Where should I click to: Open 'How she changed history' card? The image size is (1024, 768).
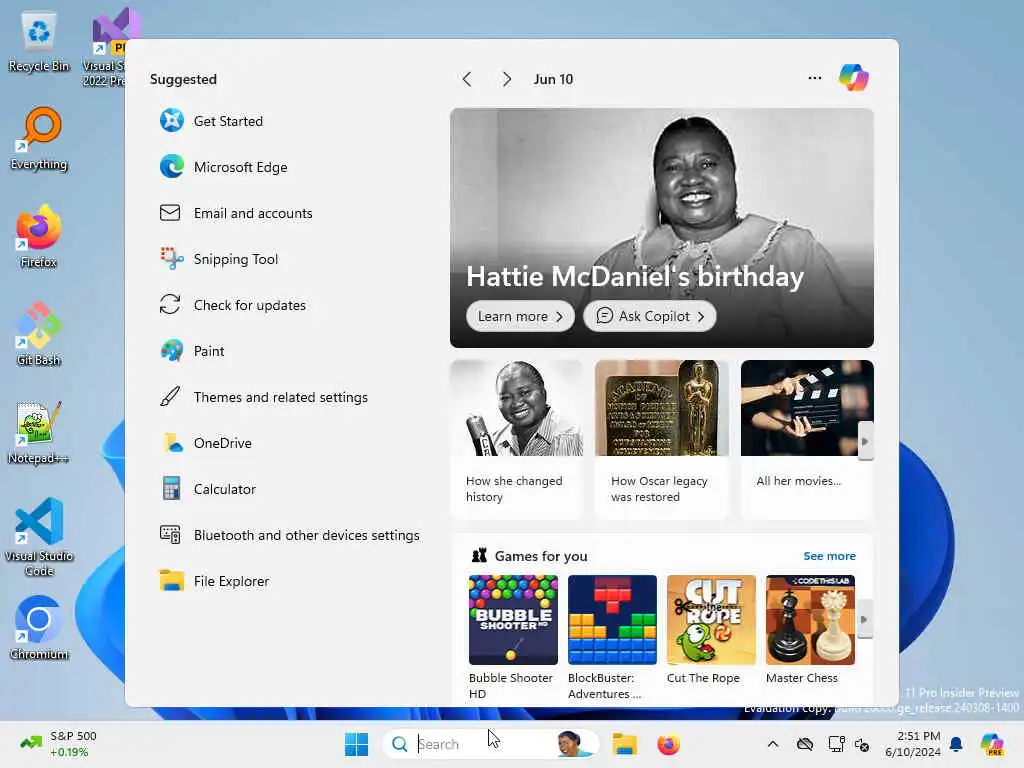click(x=517, y=440)
